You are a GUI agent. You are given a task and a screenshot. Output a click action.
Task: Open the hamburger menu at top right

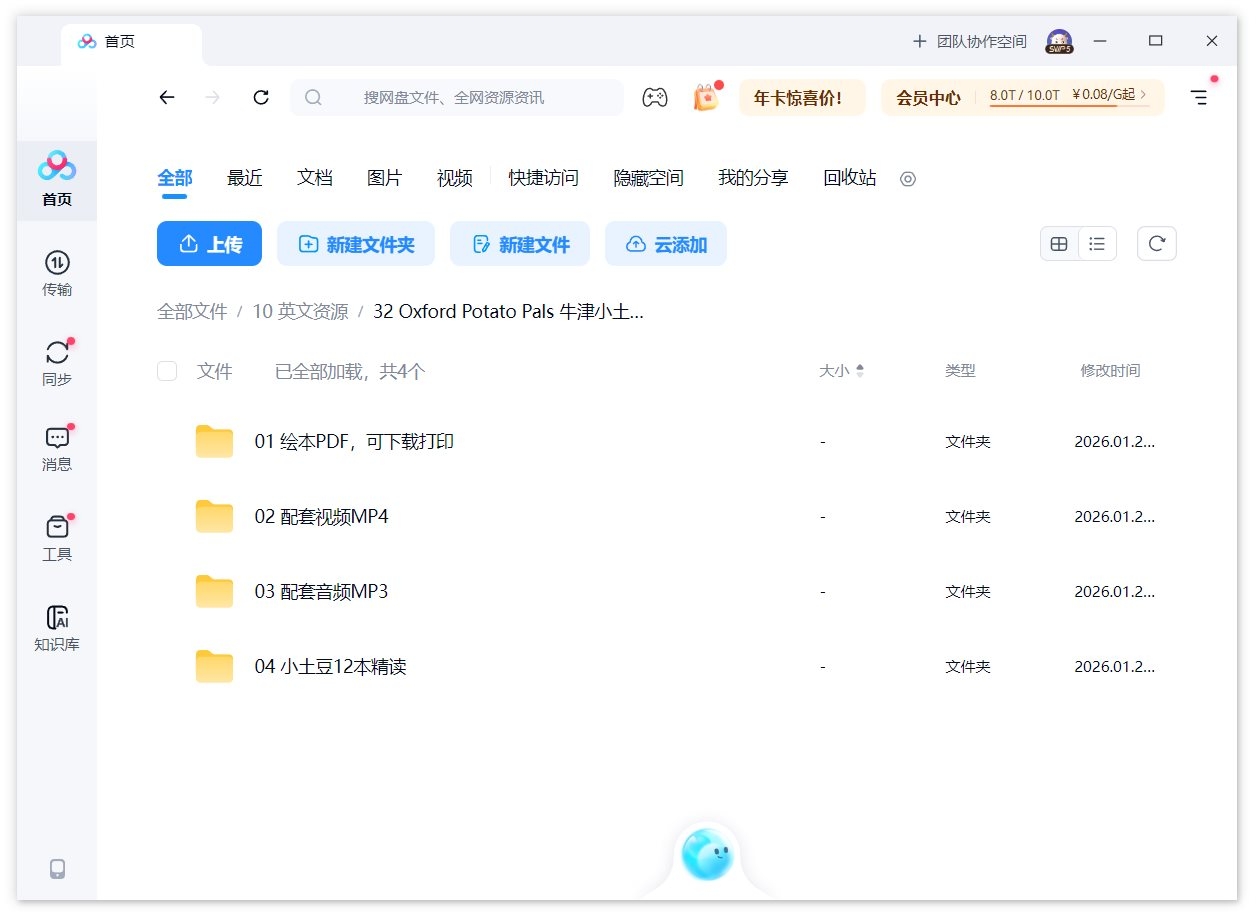click(x=1199, y=97)
